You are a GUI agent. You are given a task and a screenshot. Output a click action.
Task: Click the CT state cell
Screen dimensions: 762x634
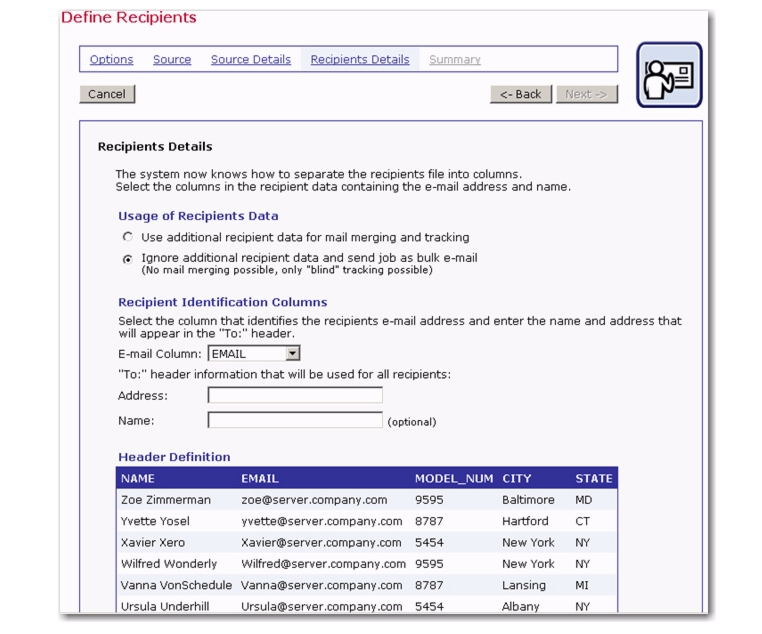[583, 521]
